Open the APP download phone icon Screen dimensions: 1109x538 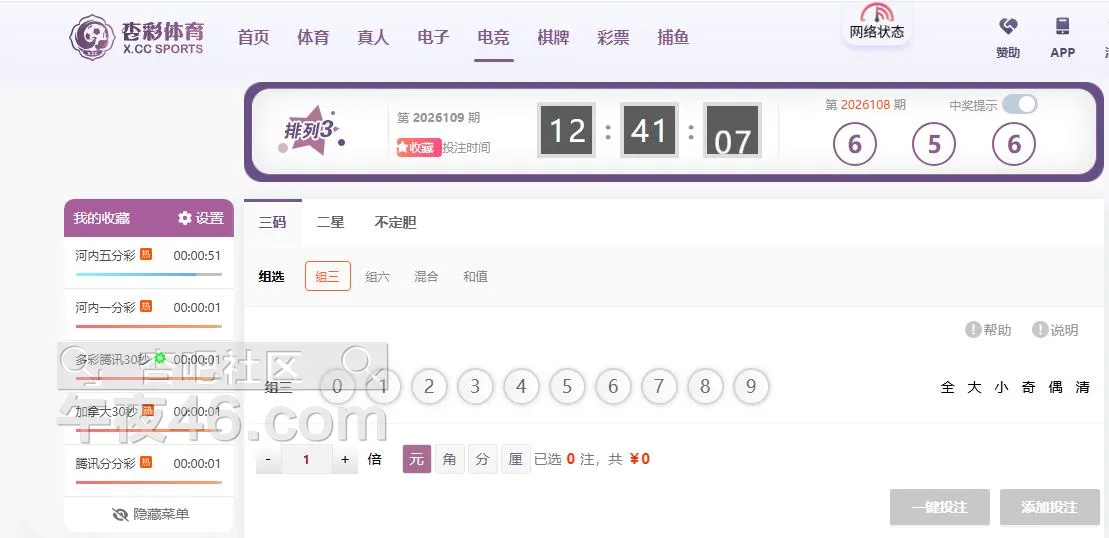click(x=1062, y=27)
